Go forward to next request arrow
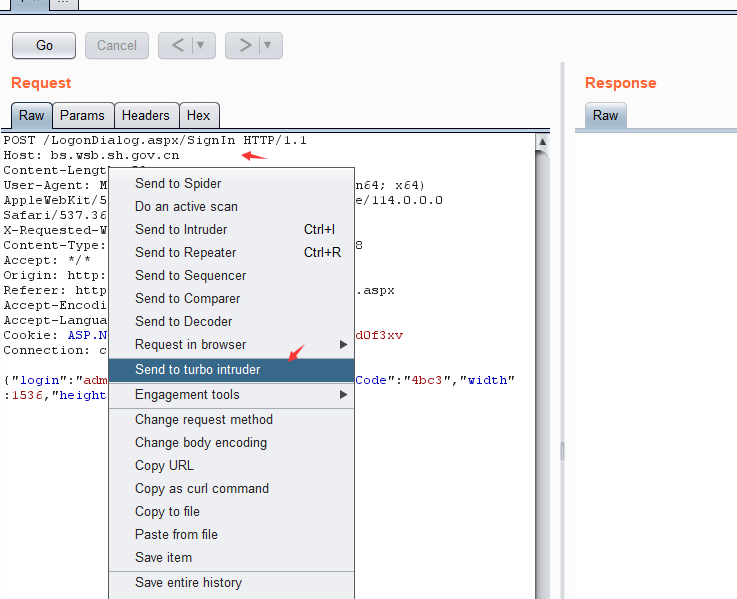This screenshot has height=599, width=737. [243, 45]
